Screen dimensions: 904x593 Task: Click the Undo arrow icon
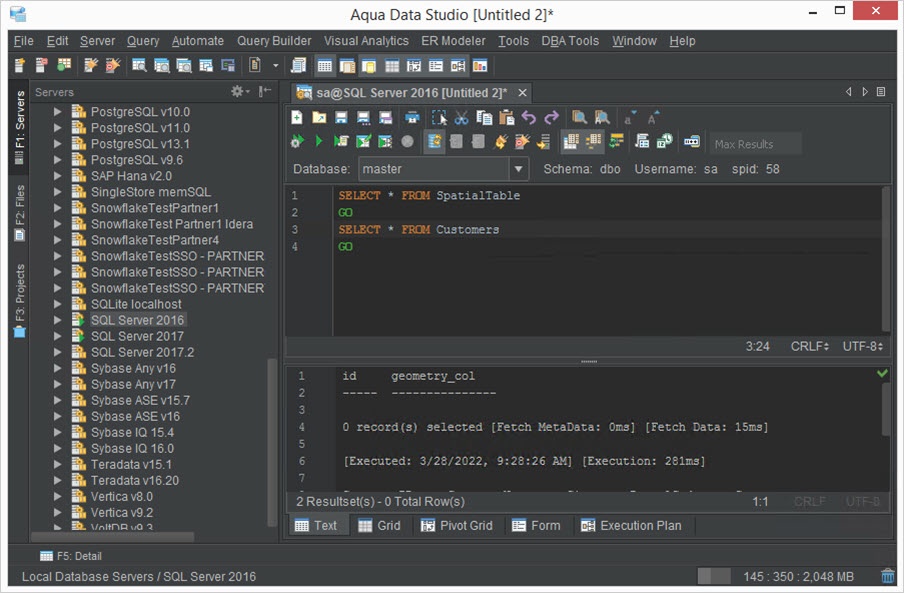point(529,118)
